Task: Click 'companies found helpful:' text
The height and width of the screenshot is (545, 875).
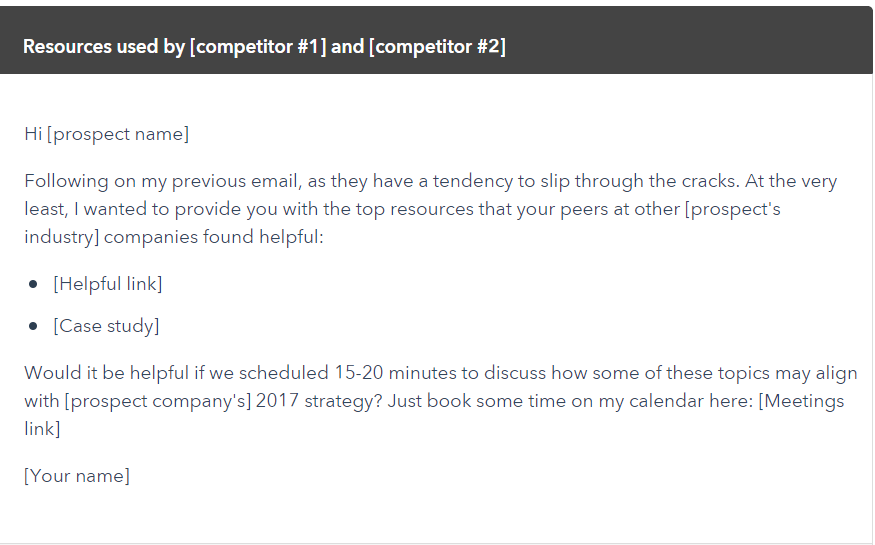Action: [x=214, y=237]
